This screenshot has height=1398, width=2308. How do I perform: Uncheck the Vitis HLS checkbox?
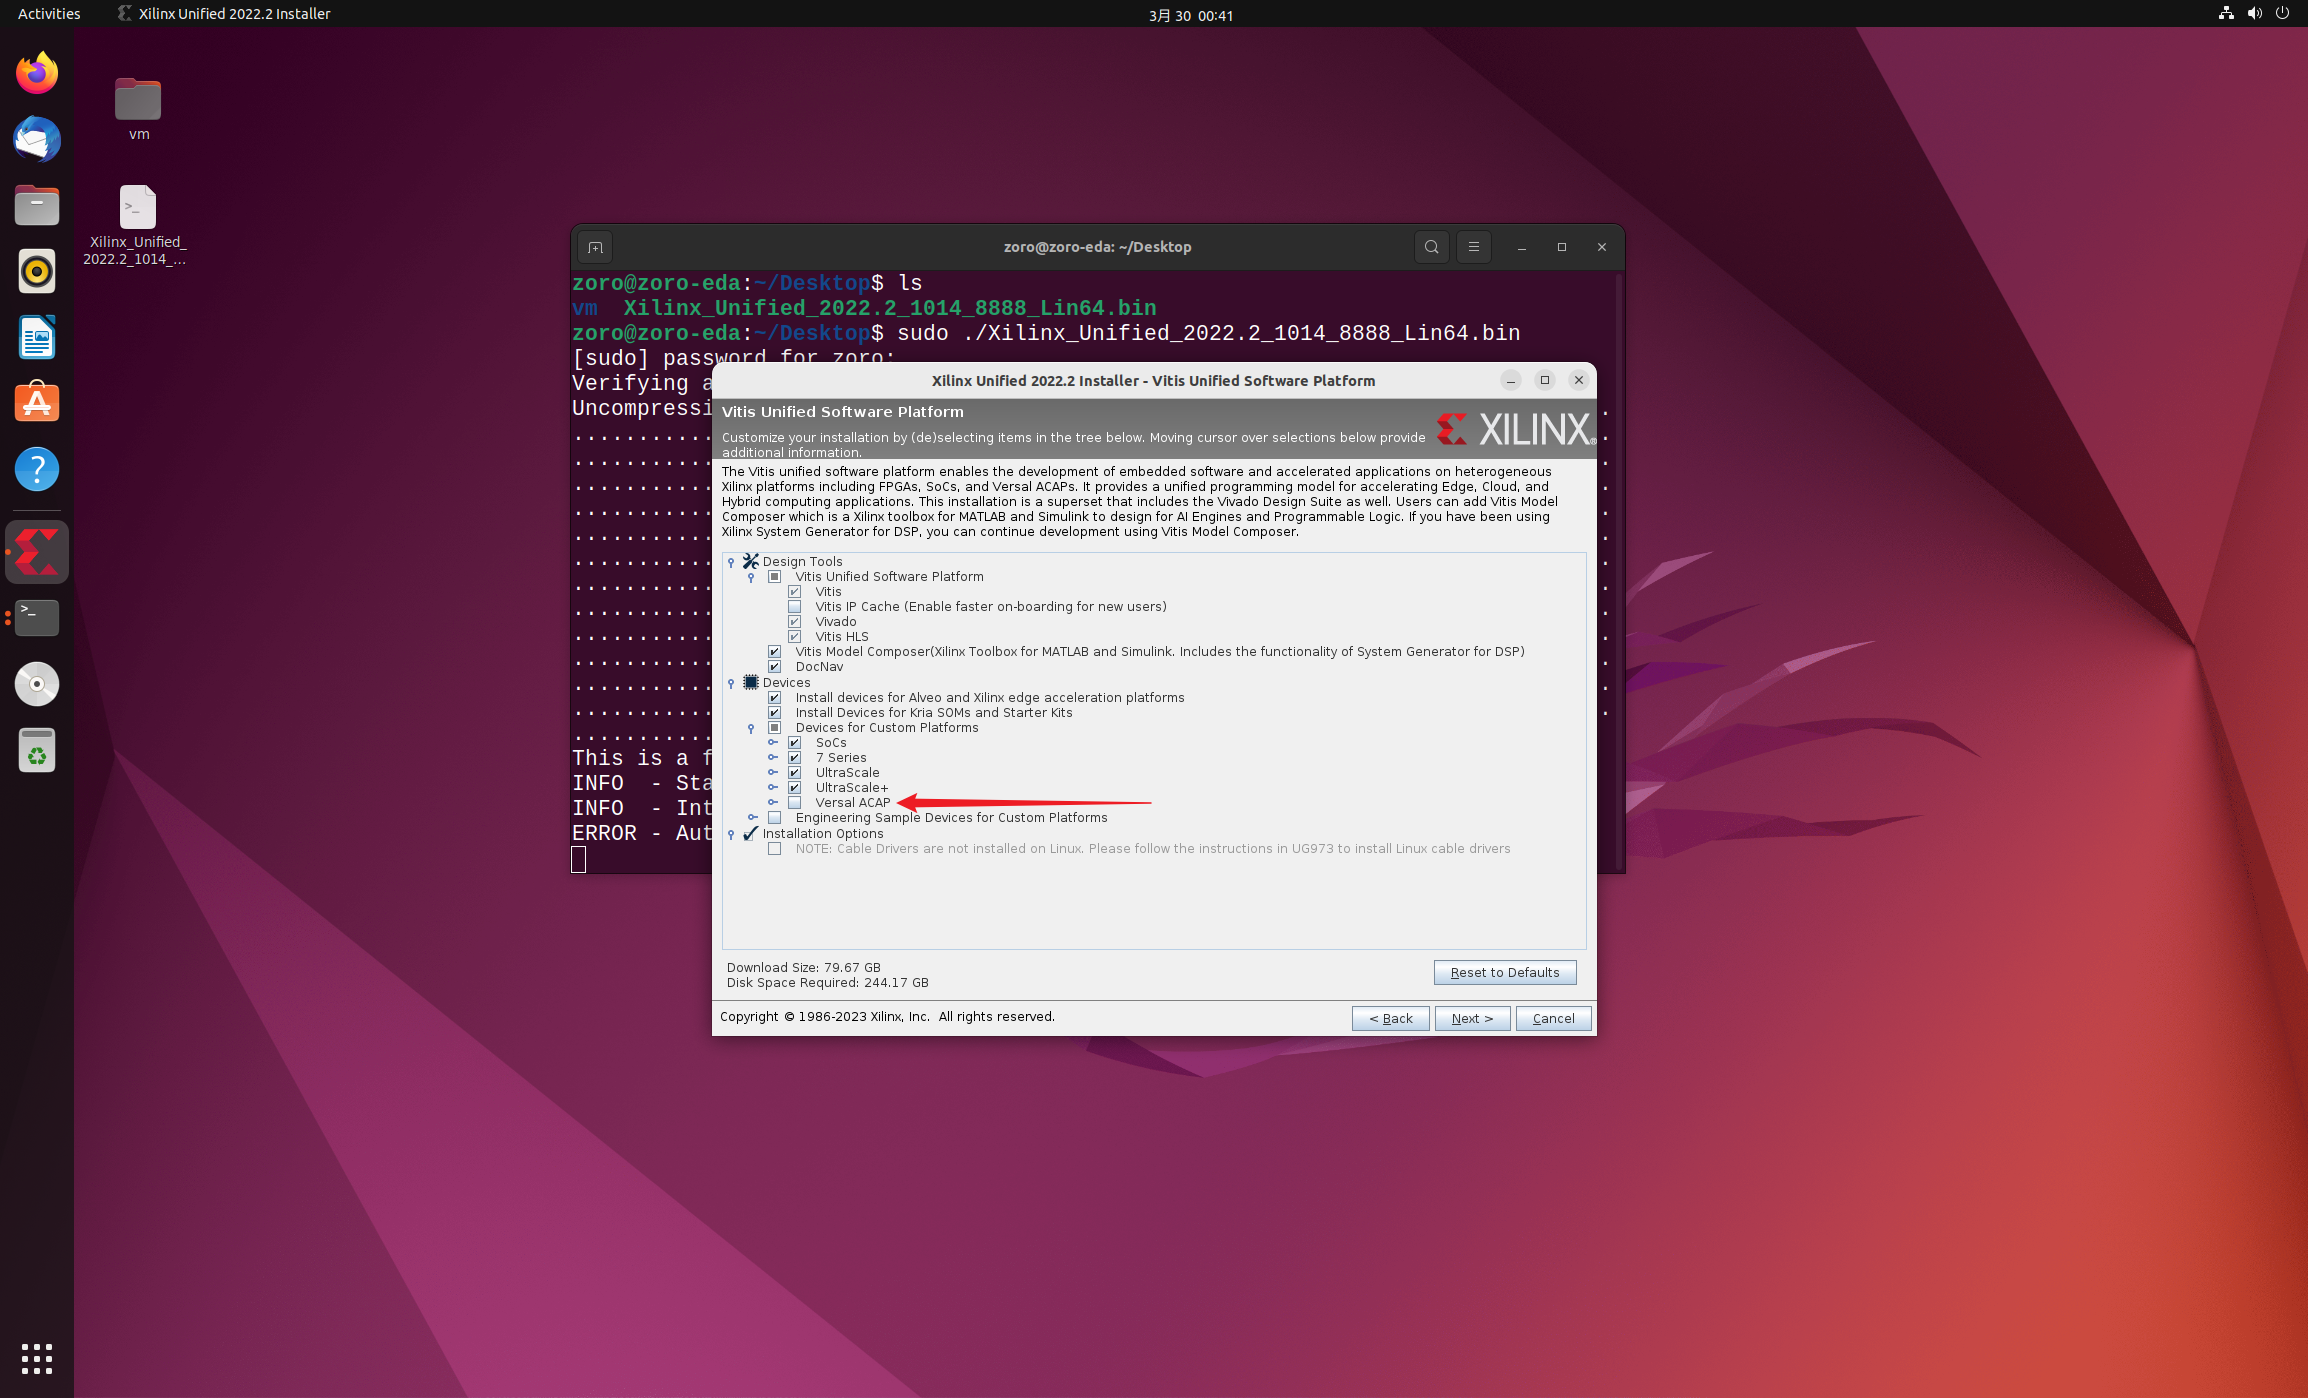point(795,637)
